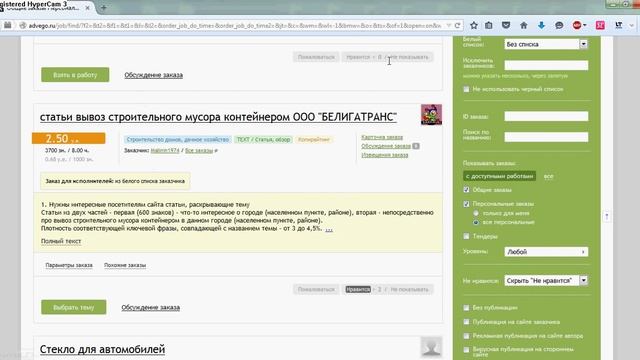The image size is (640, 360).
Task: Click the green 'Выбрать тему' button
Action: pyautogui.click(x=73, y=307)
